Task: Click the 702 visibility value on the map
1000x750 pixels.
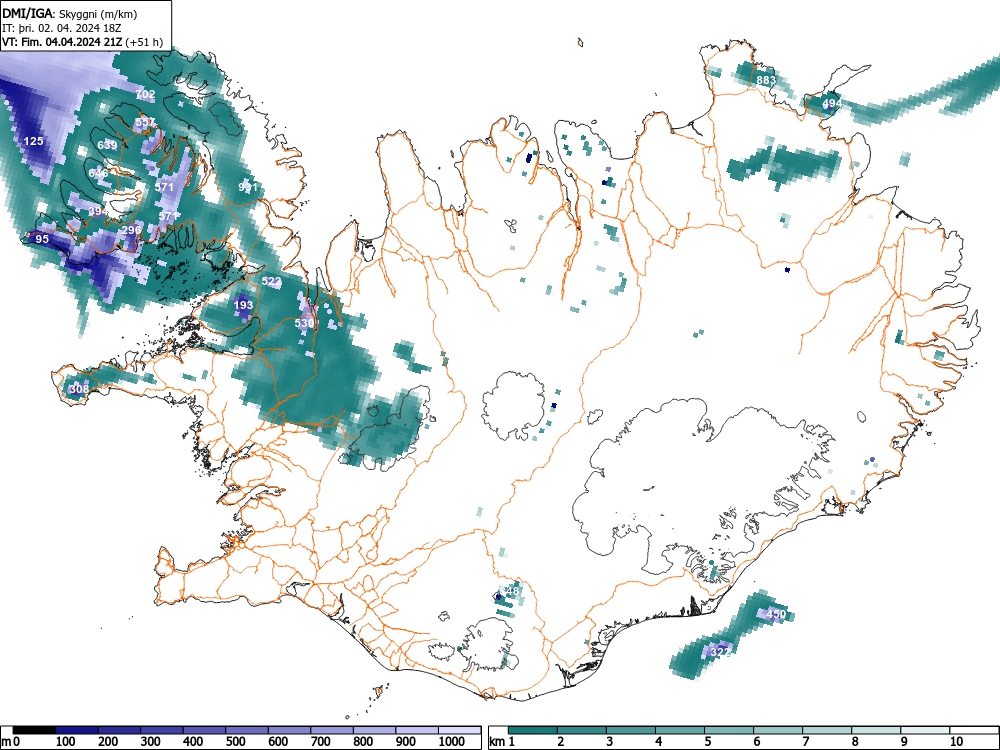Action: pyautogui.click(x=145, y=94)
